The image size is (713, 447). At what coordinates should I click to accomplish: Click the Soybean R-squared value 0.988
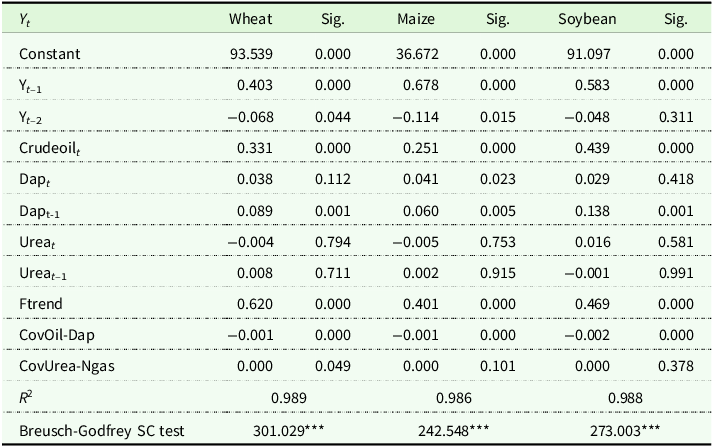tap(626, 399)
